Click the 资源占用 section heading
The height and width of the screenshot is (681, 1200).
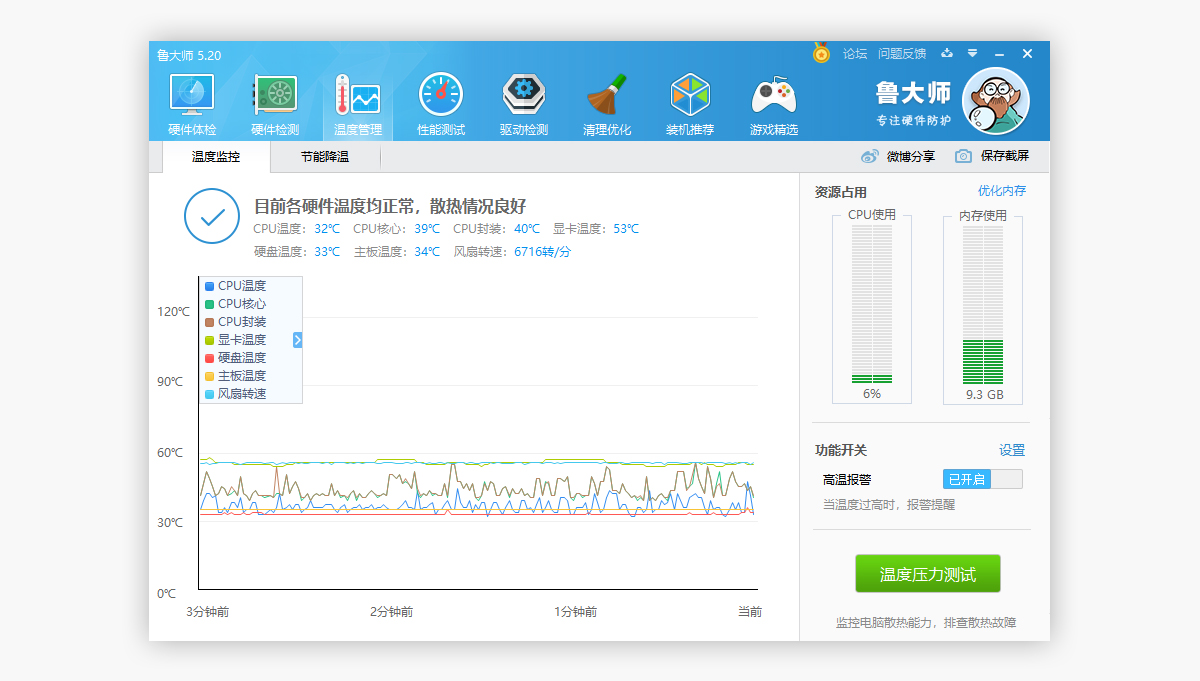coord(841,192)
